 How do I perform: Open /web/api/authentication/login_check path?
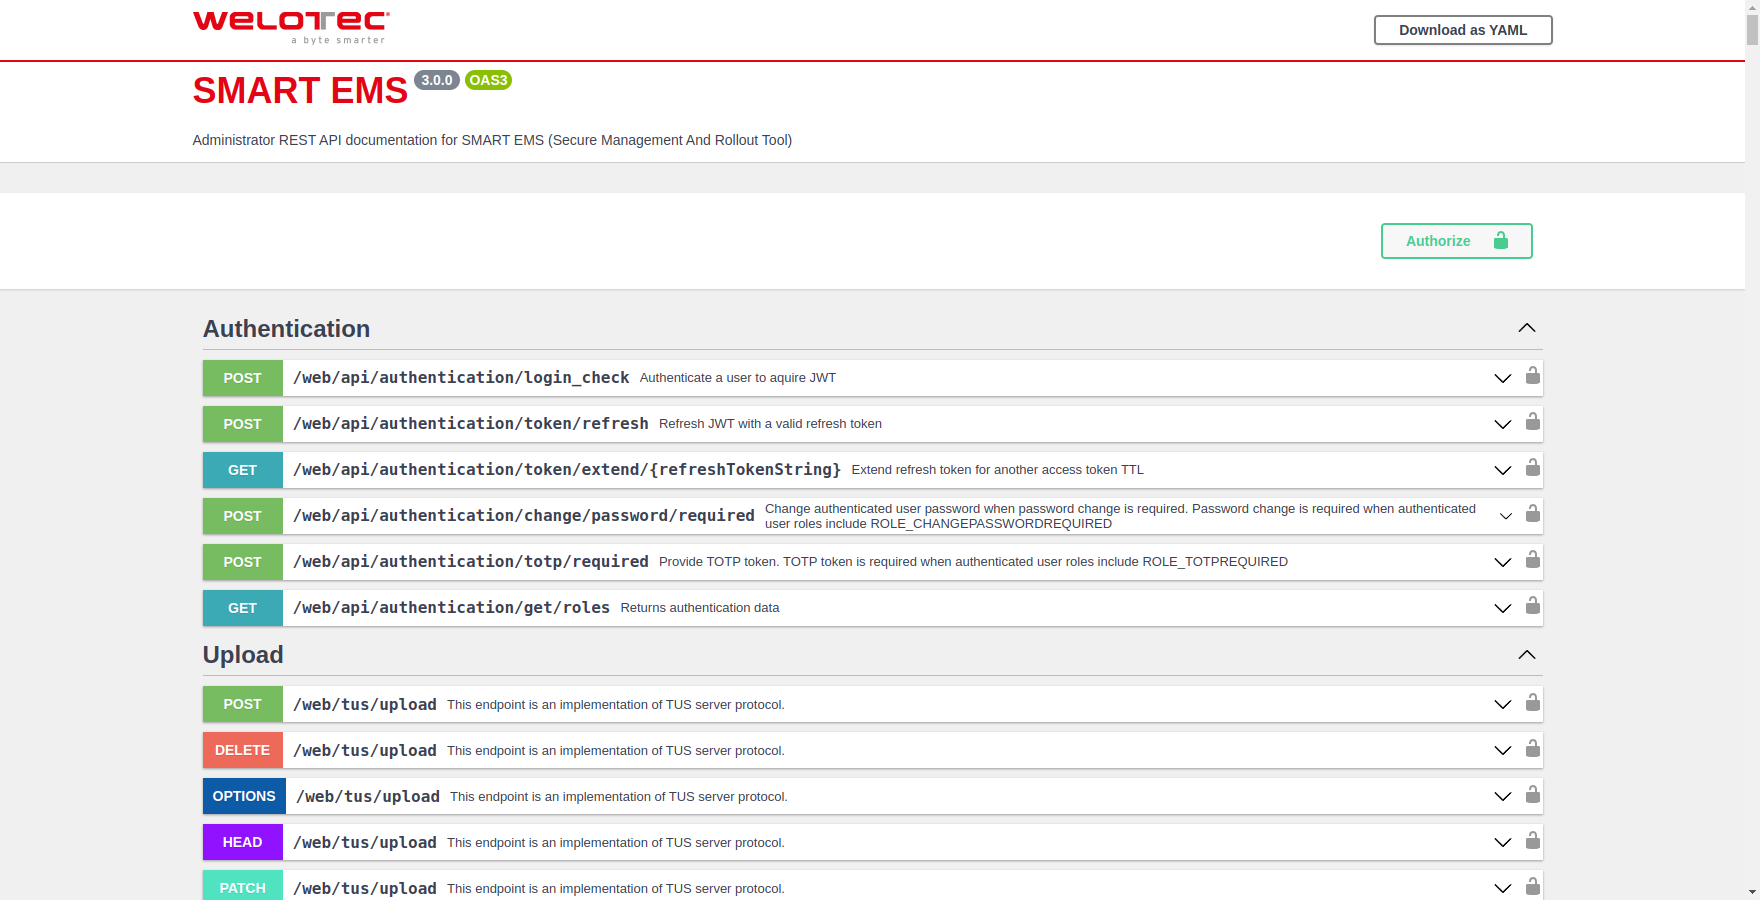(461, 378)
